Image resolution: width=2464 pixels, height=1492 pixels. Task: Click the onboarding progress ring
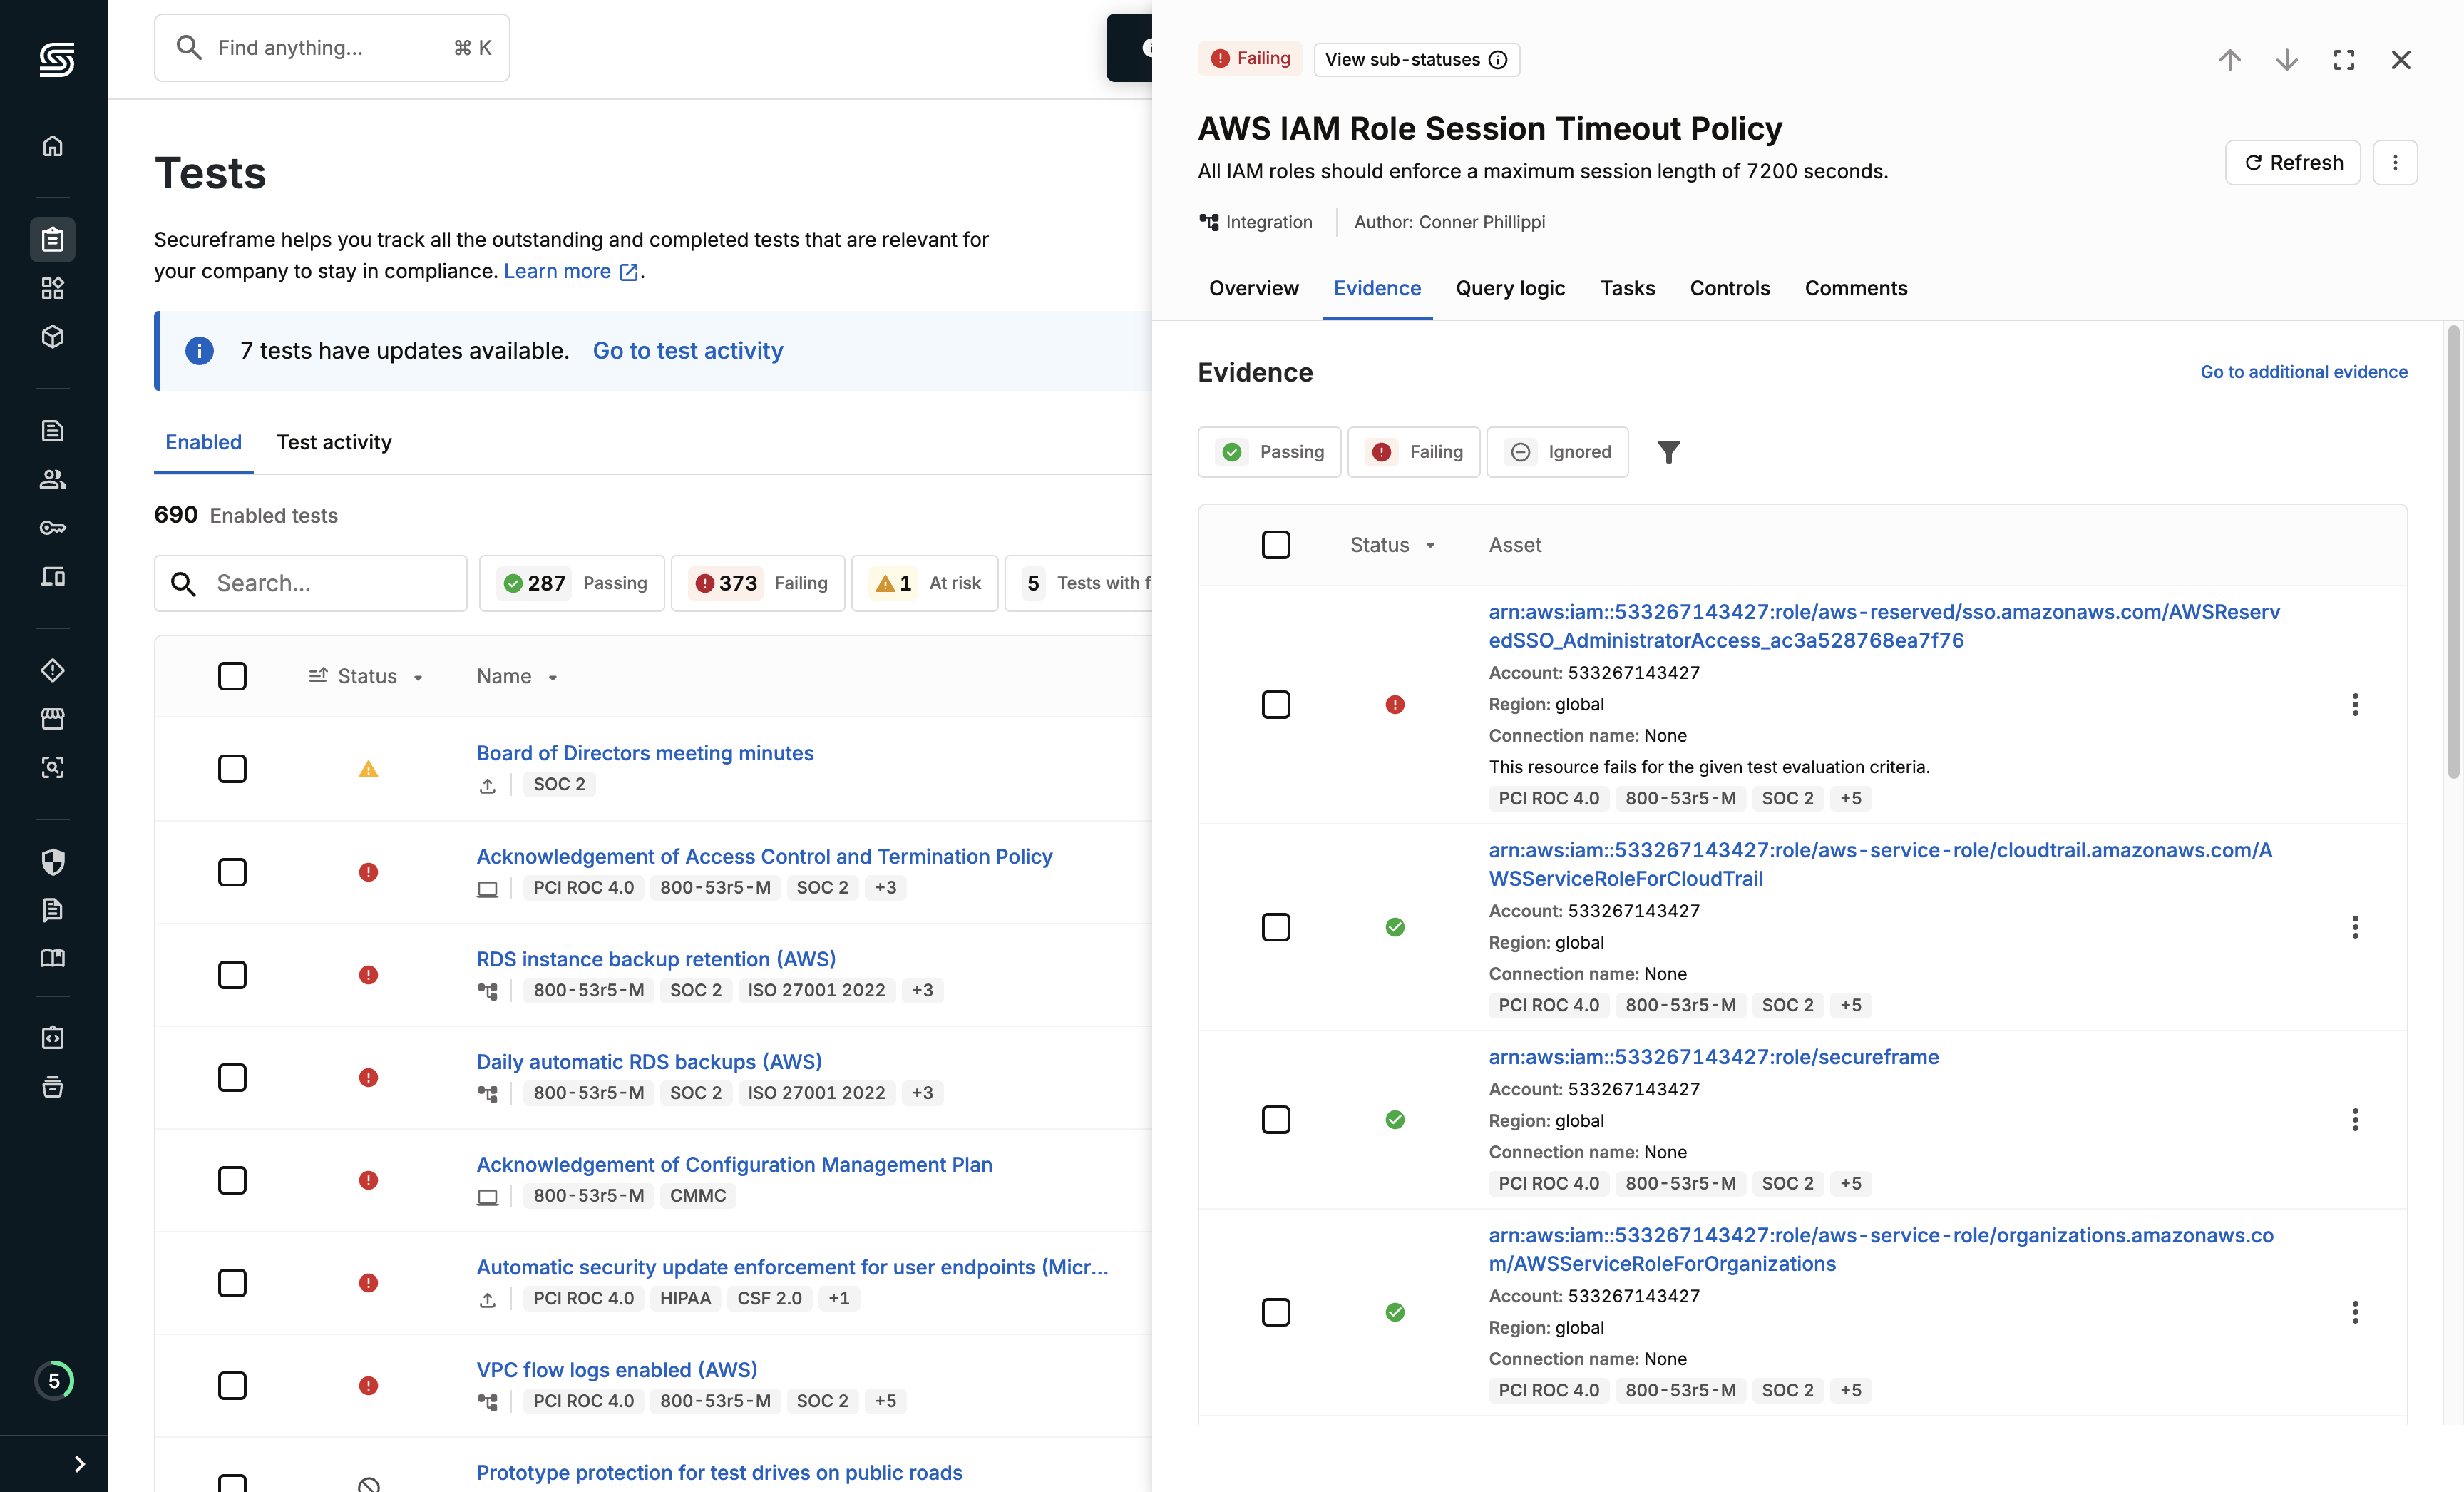click(54, 1381)
